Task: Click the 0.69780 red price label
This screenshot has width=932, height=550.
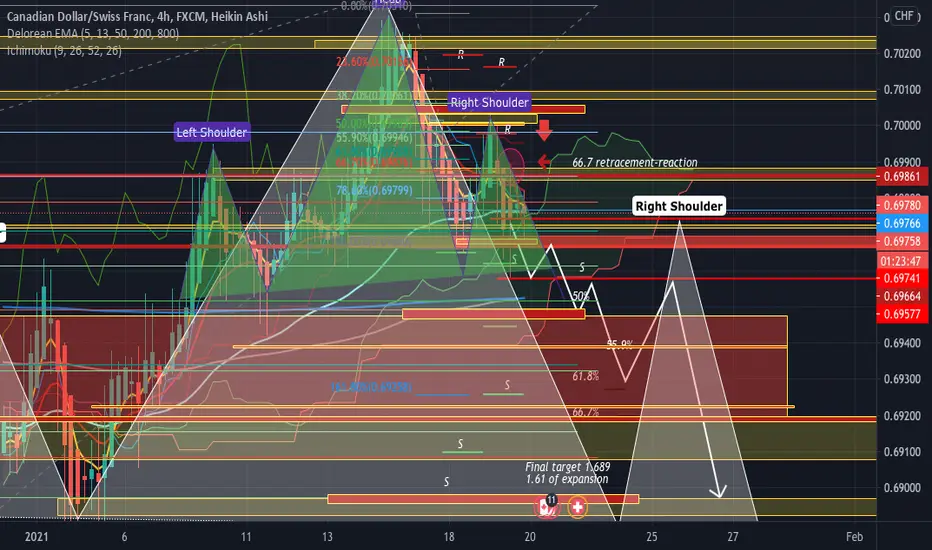Action: pos(902,206)
